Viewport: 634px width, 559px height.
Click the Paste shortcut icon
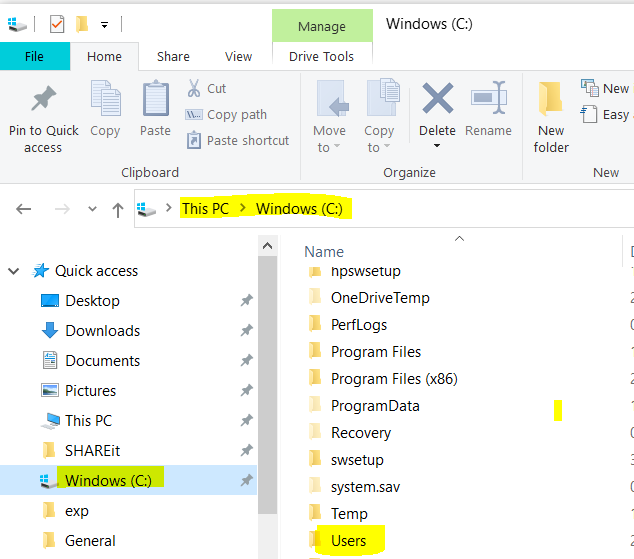tap(194, 140)
